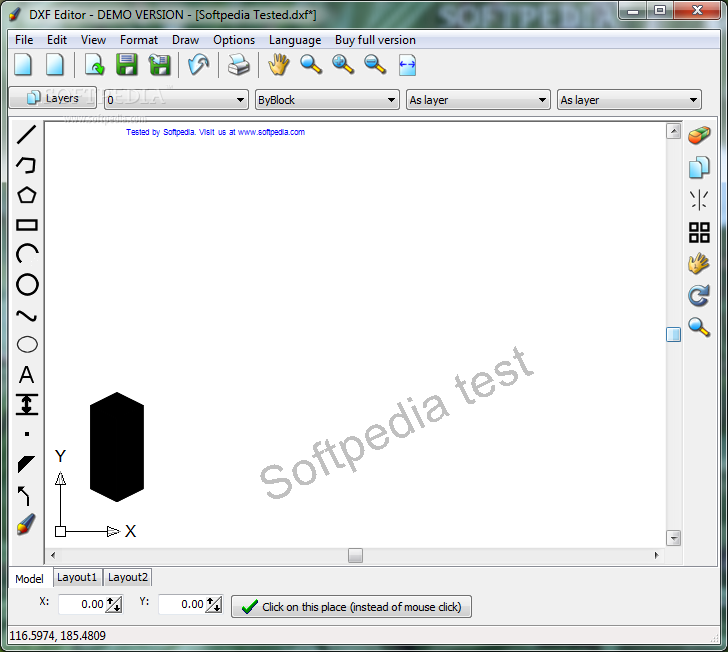The image size is (728, 652).
Task: Select the Leader arrow tool
Action: coord(24,496)
